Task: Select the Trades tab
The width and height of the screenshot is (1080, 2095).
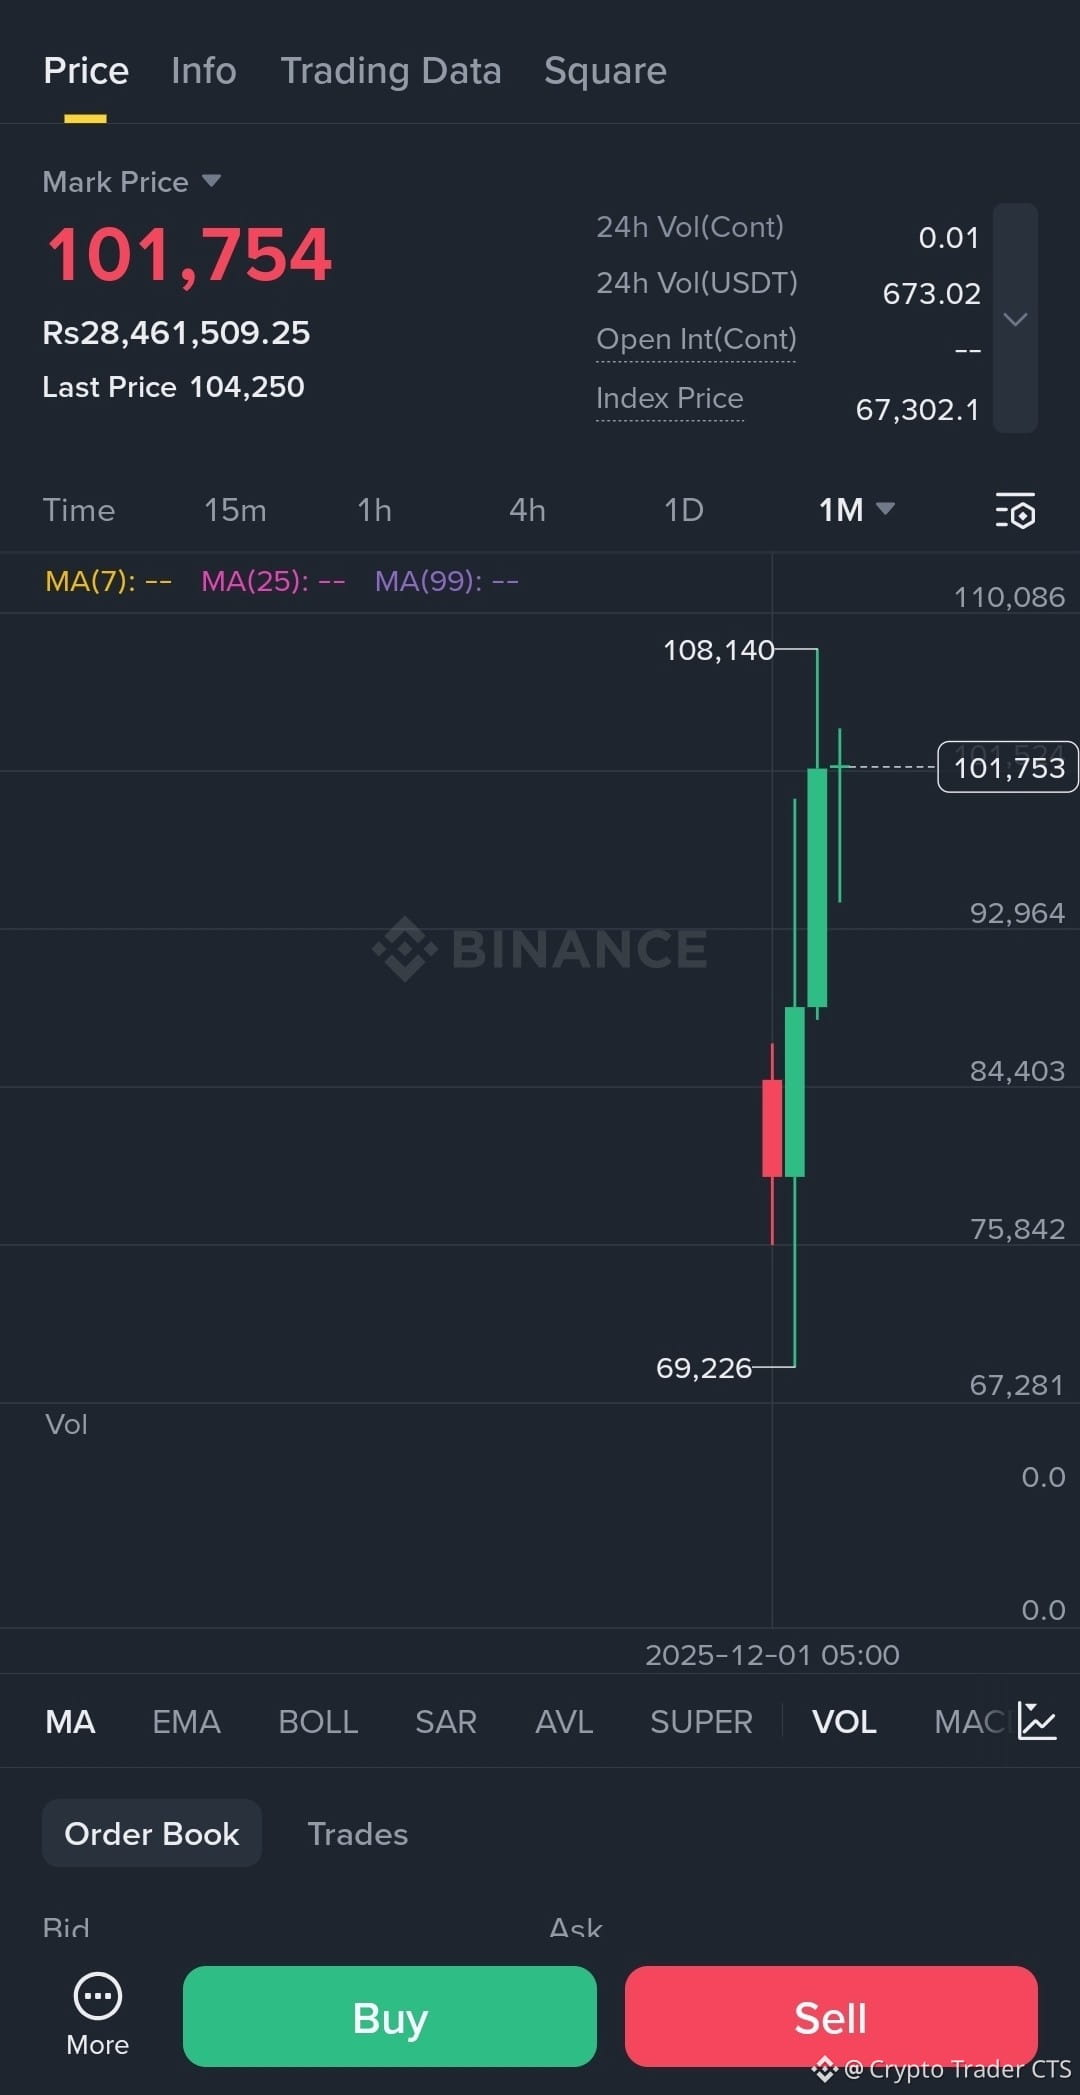Action: 357,1833
